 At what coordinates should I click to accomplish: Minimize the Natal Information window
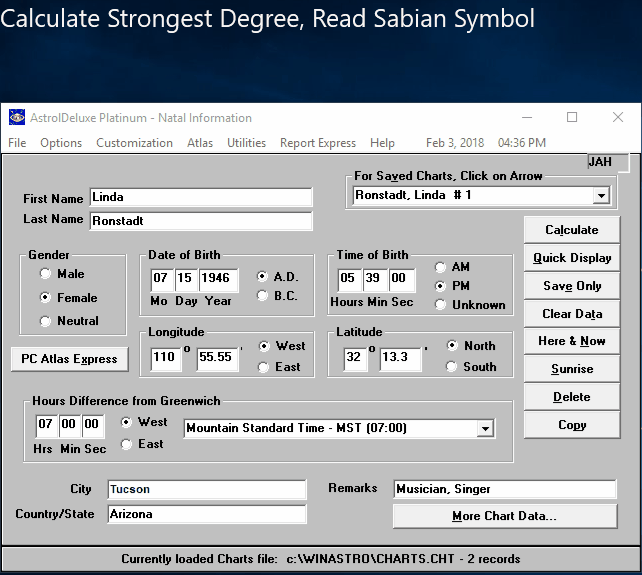coord(527,118)
